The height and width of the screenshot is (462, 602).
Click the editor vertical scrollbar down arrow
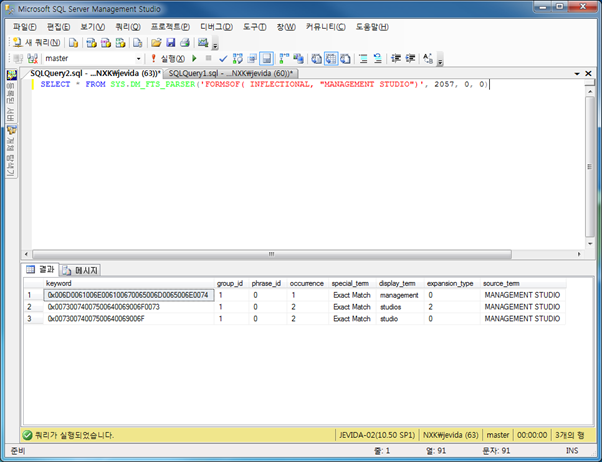click(x=590, y=244)
